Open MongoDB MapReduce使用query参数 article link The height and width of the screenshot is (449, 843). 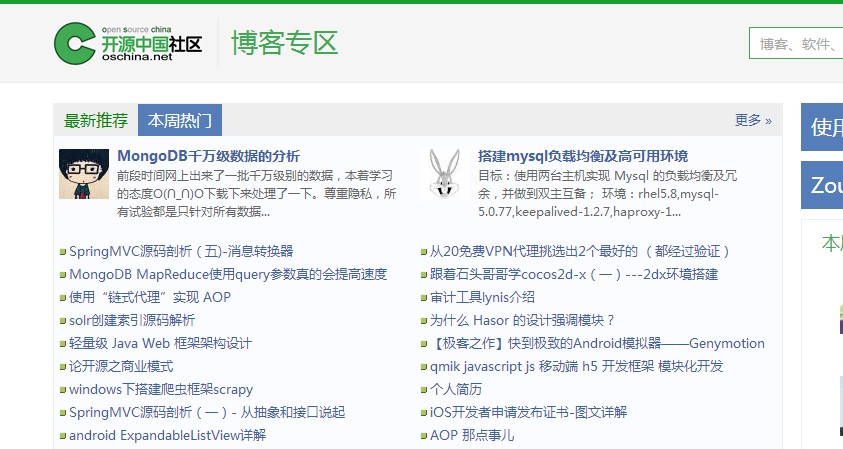228,274
